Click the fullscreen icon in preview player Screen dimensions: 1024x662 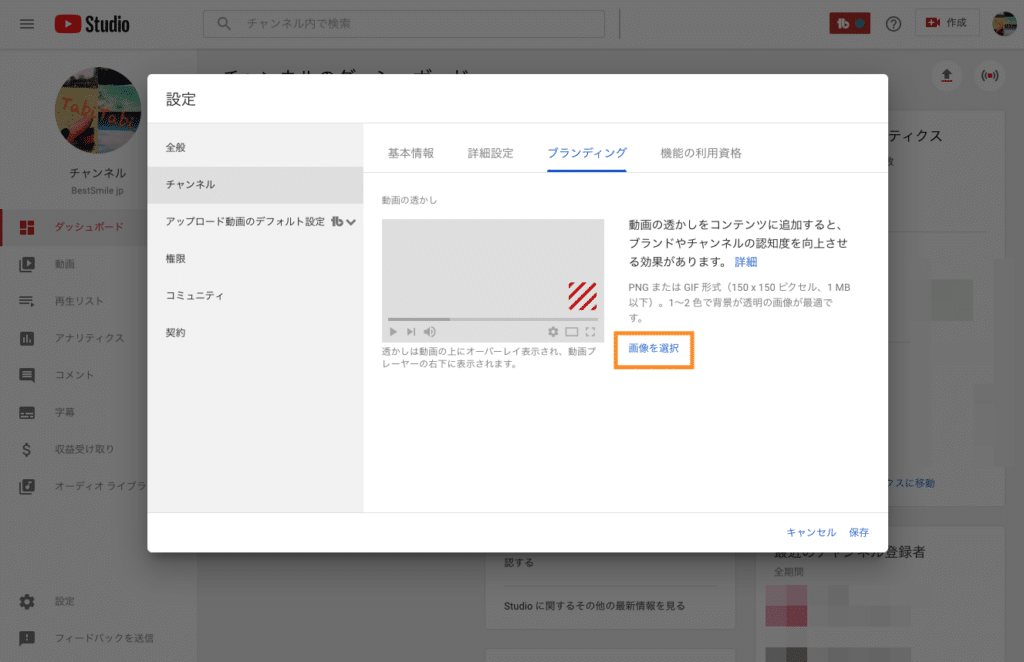[x=590, y=332]
